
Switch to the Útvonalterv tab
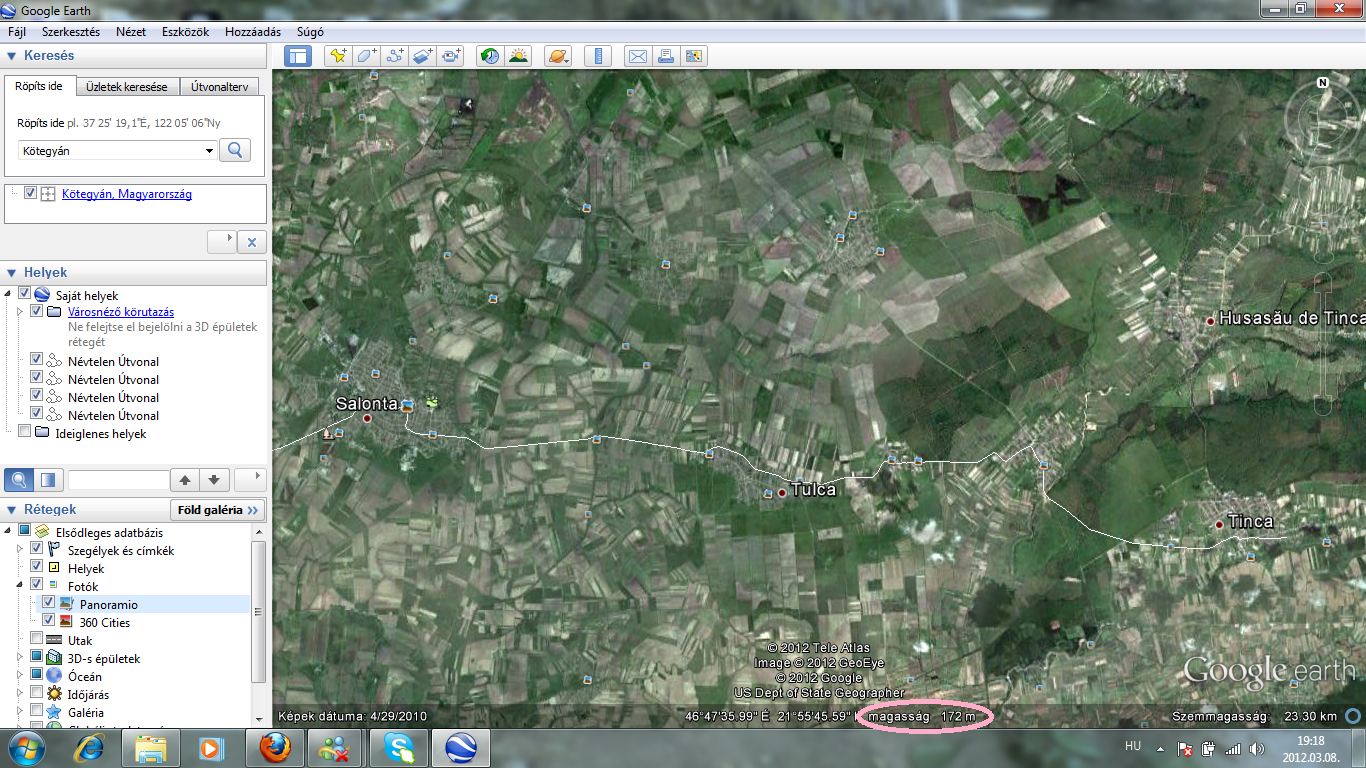219,87
